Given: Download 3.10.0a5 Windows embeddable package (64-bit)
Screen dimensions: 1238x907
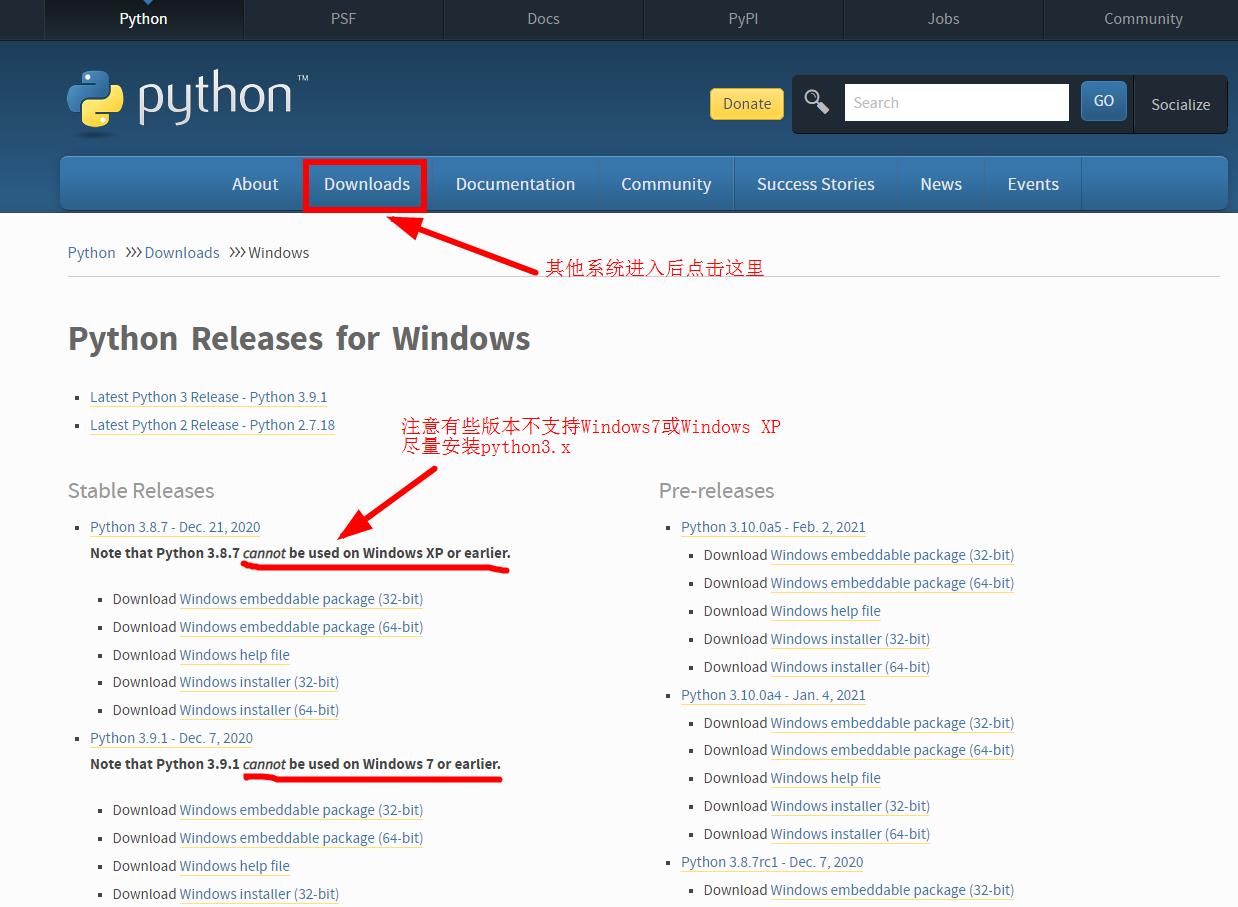Looking at the screenshot, I should 892,583.
